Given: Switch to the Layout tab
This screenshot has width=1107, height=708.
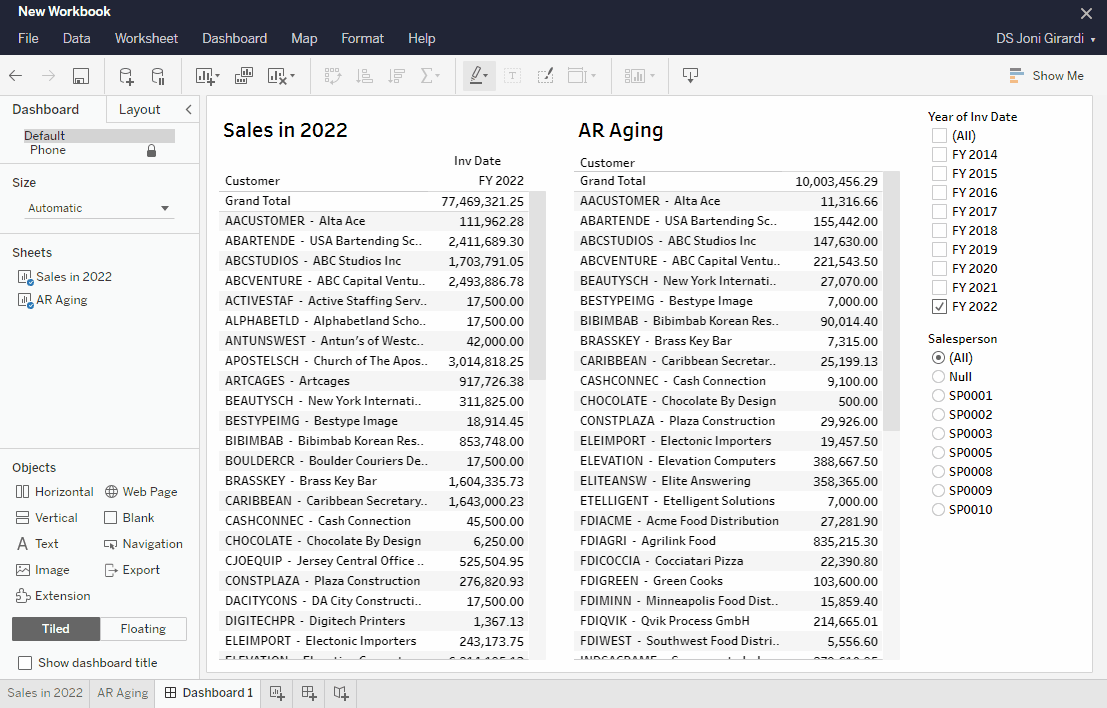Looking at the screenshot, I should click(x=139, y=109).
